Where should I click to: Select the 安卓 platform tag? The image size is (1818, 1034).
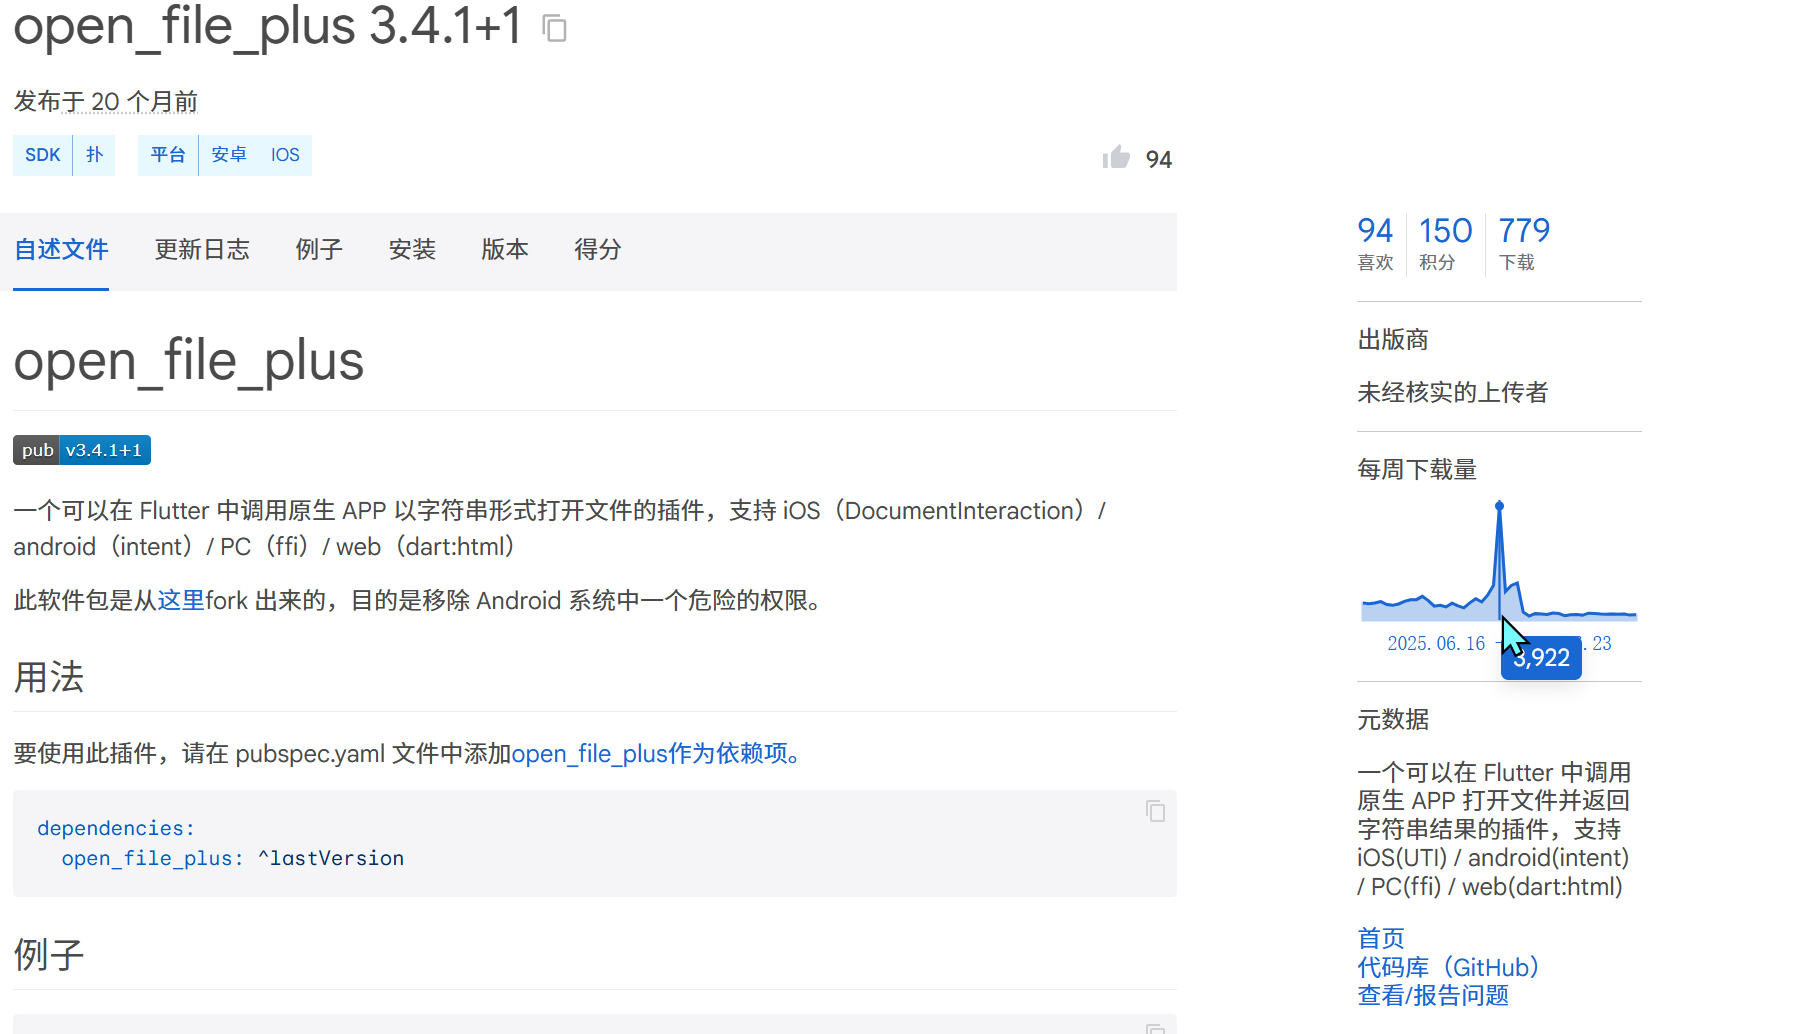228,155
